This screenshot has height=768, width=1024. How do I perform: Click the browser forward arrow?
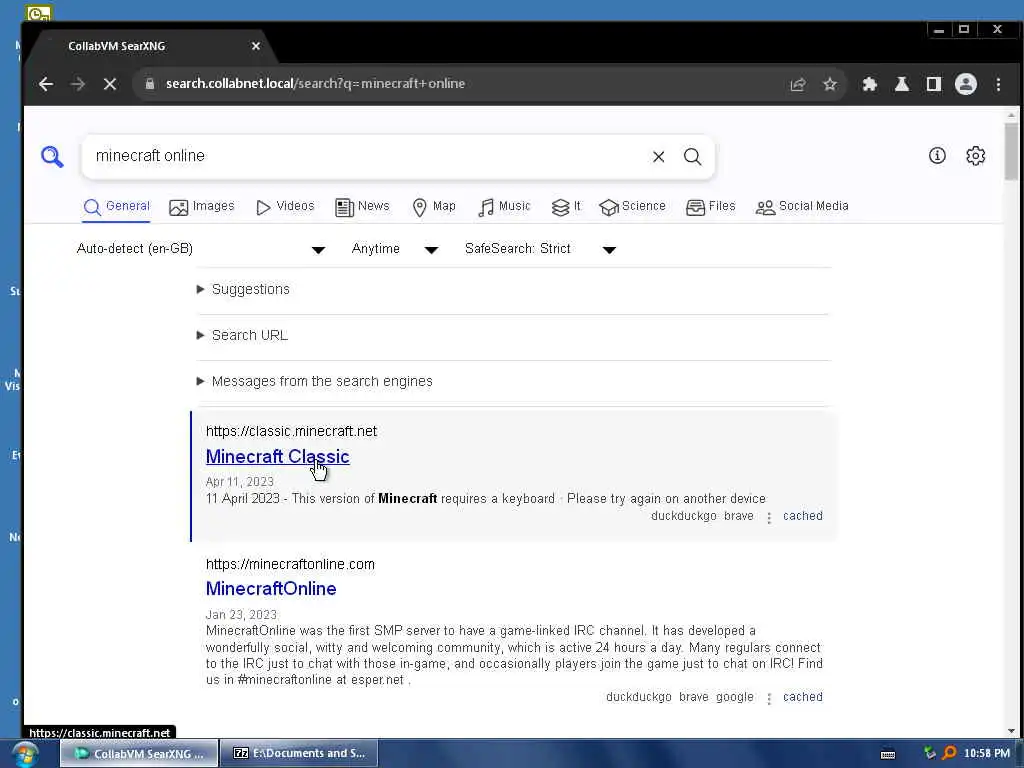coord(78,84)
